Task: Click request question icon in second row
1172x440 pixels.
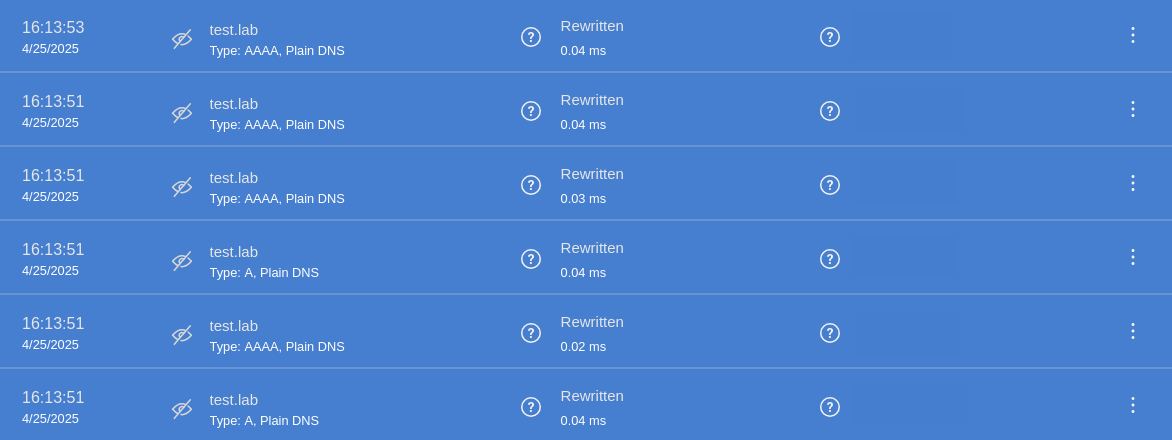Action: 531,111
